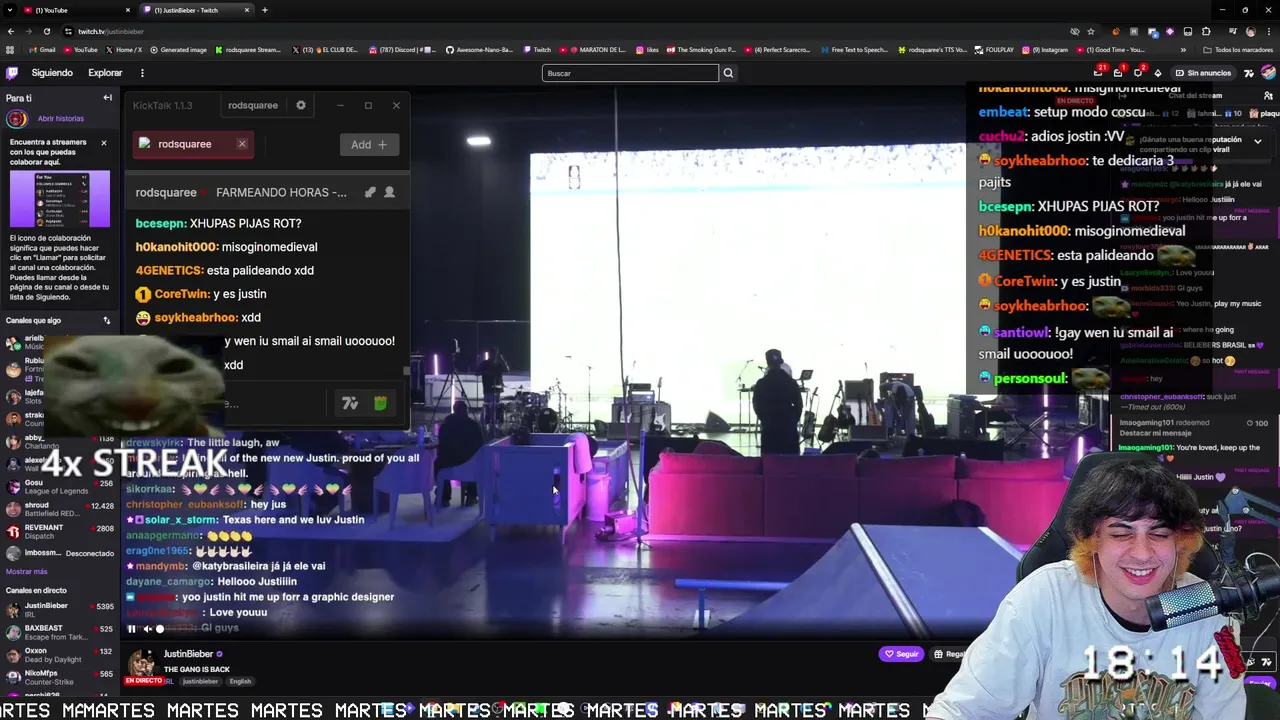Open the Instagram bookmark
This screenshot has width=1280, height=720.
1044,50
